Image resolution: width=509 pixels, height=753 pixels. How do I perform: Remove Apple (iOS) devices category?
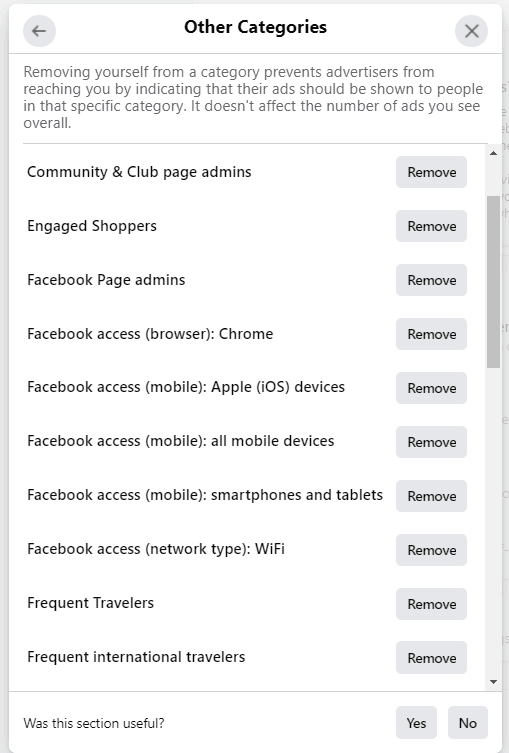point(431,388)
